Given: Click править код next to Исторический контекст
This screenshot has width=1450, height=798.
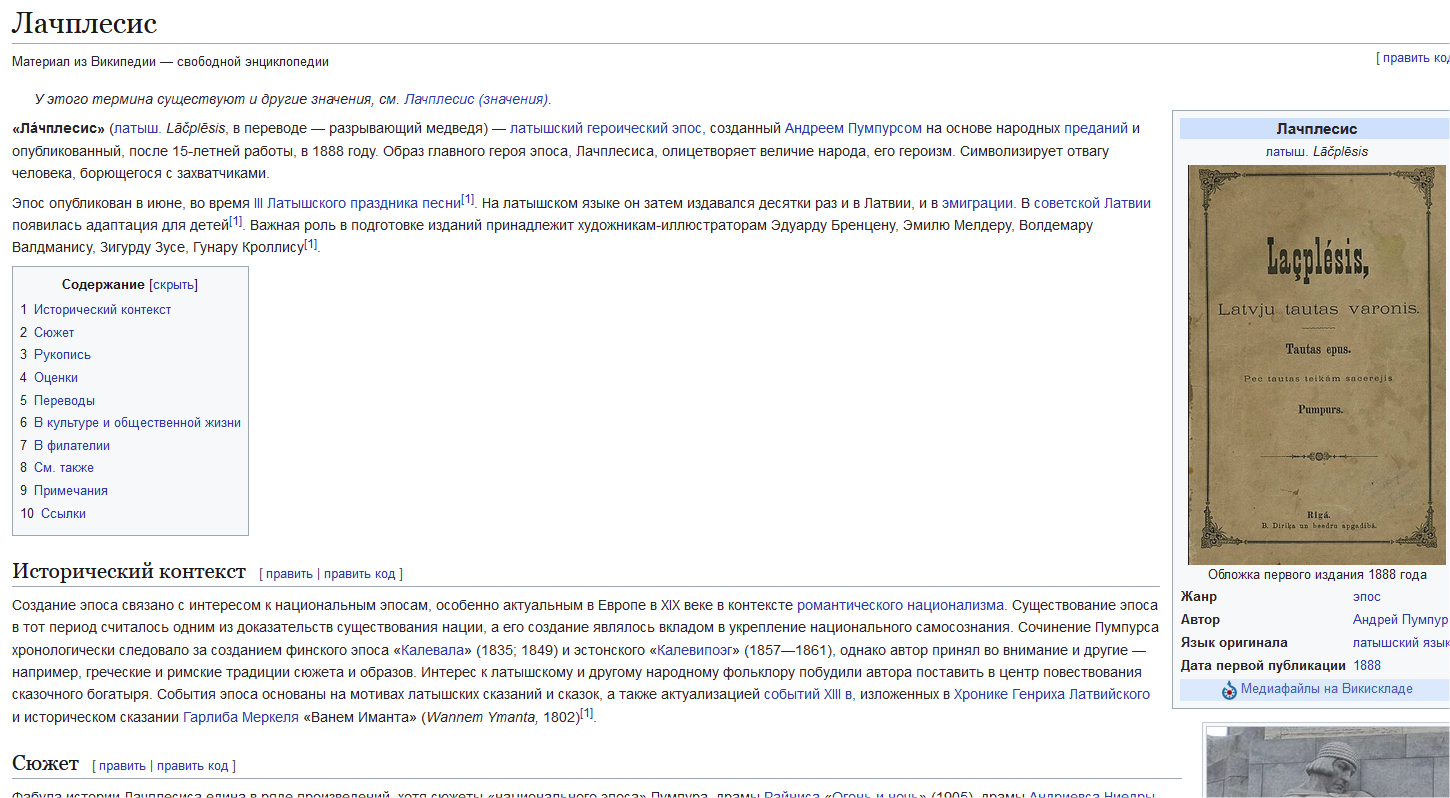Looking at the screenshot, I should point(360,574).
